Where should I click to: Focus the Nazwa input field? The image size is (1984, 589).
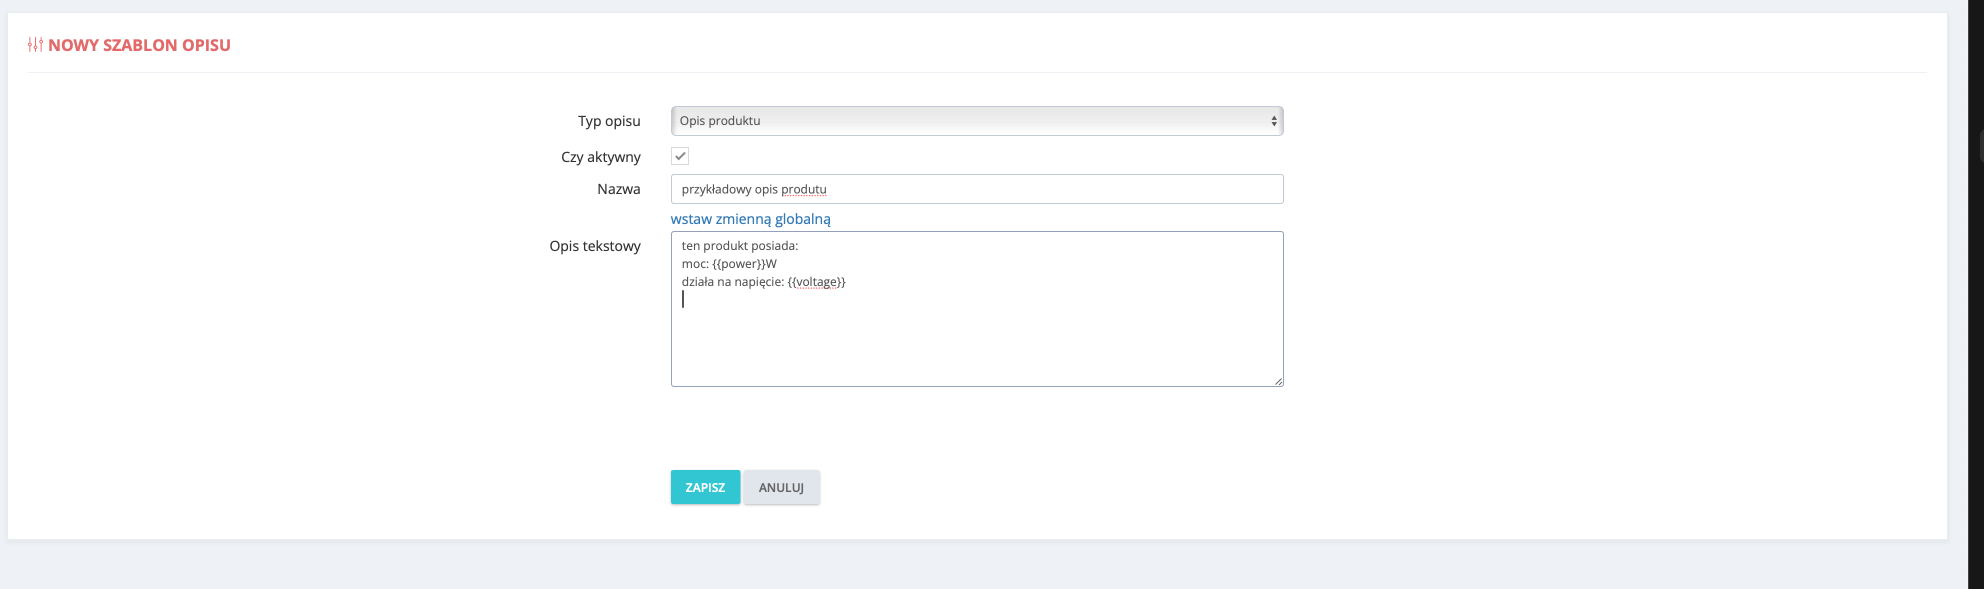[x=977, y=189]
